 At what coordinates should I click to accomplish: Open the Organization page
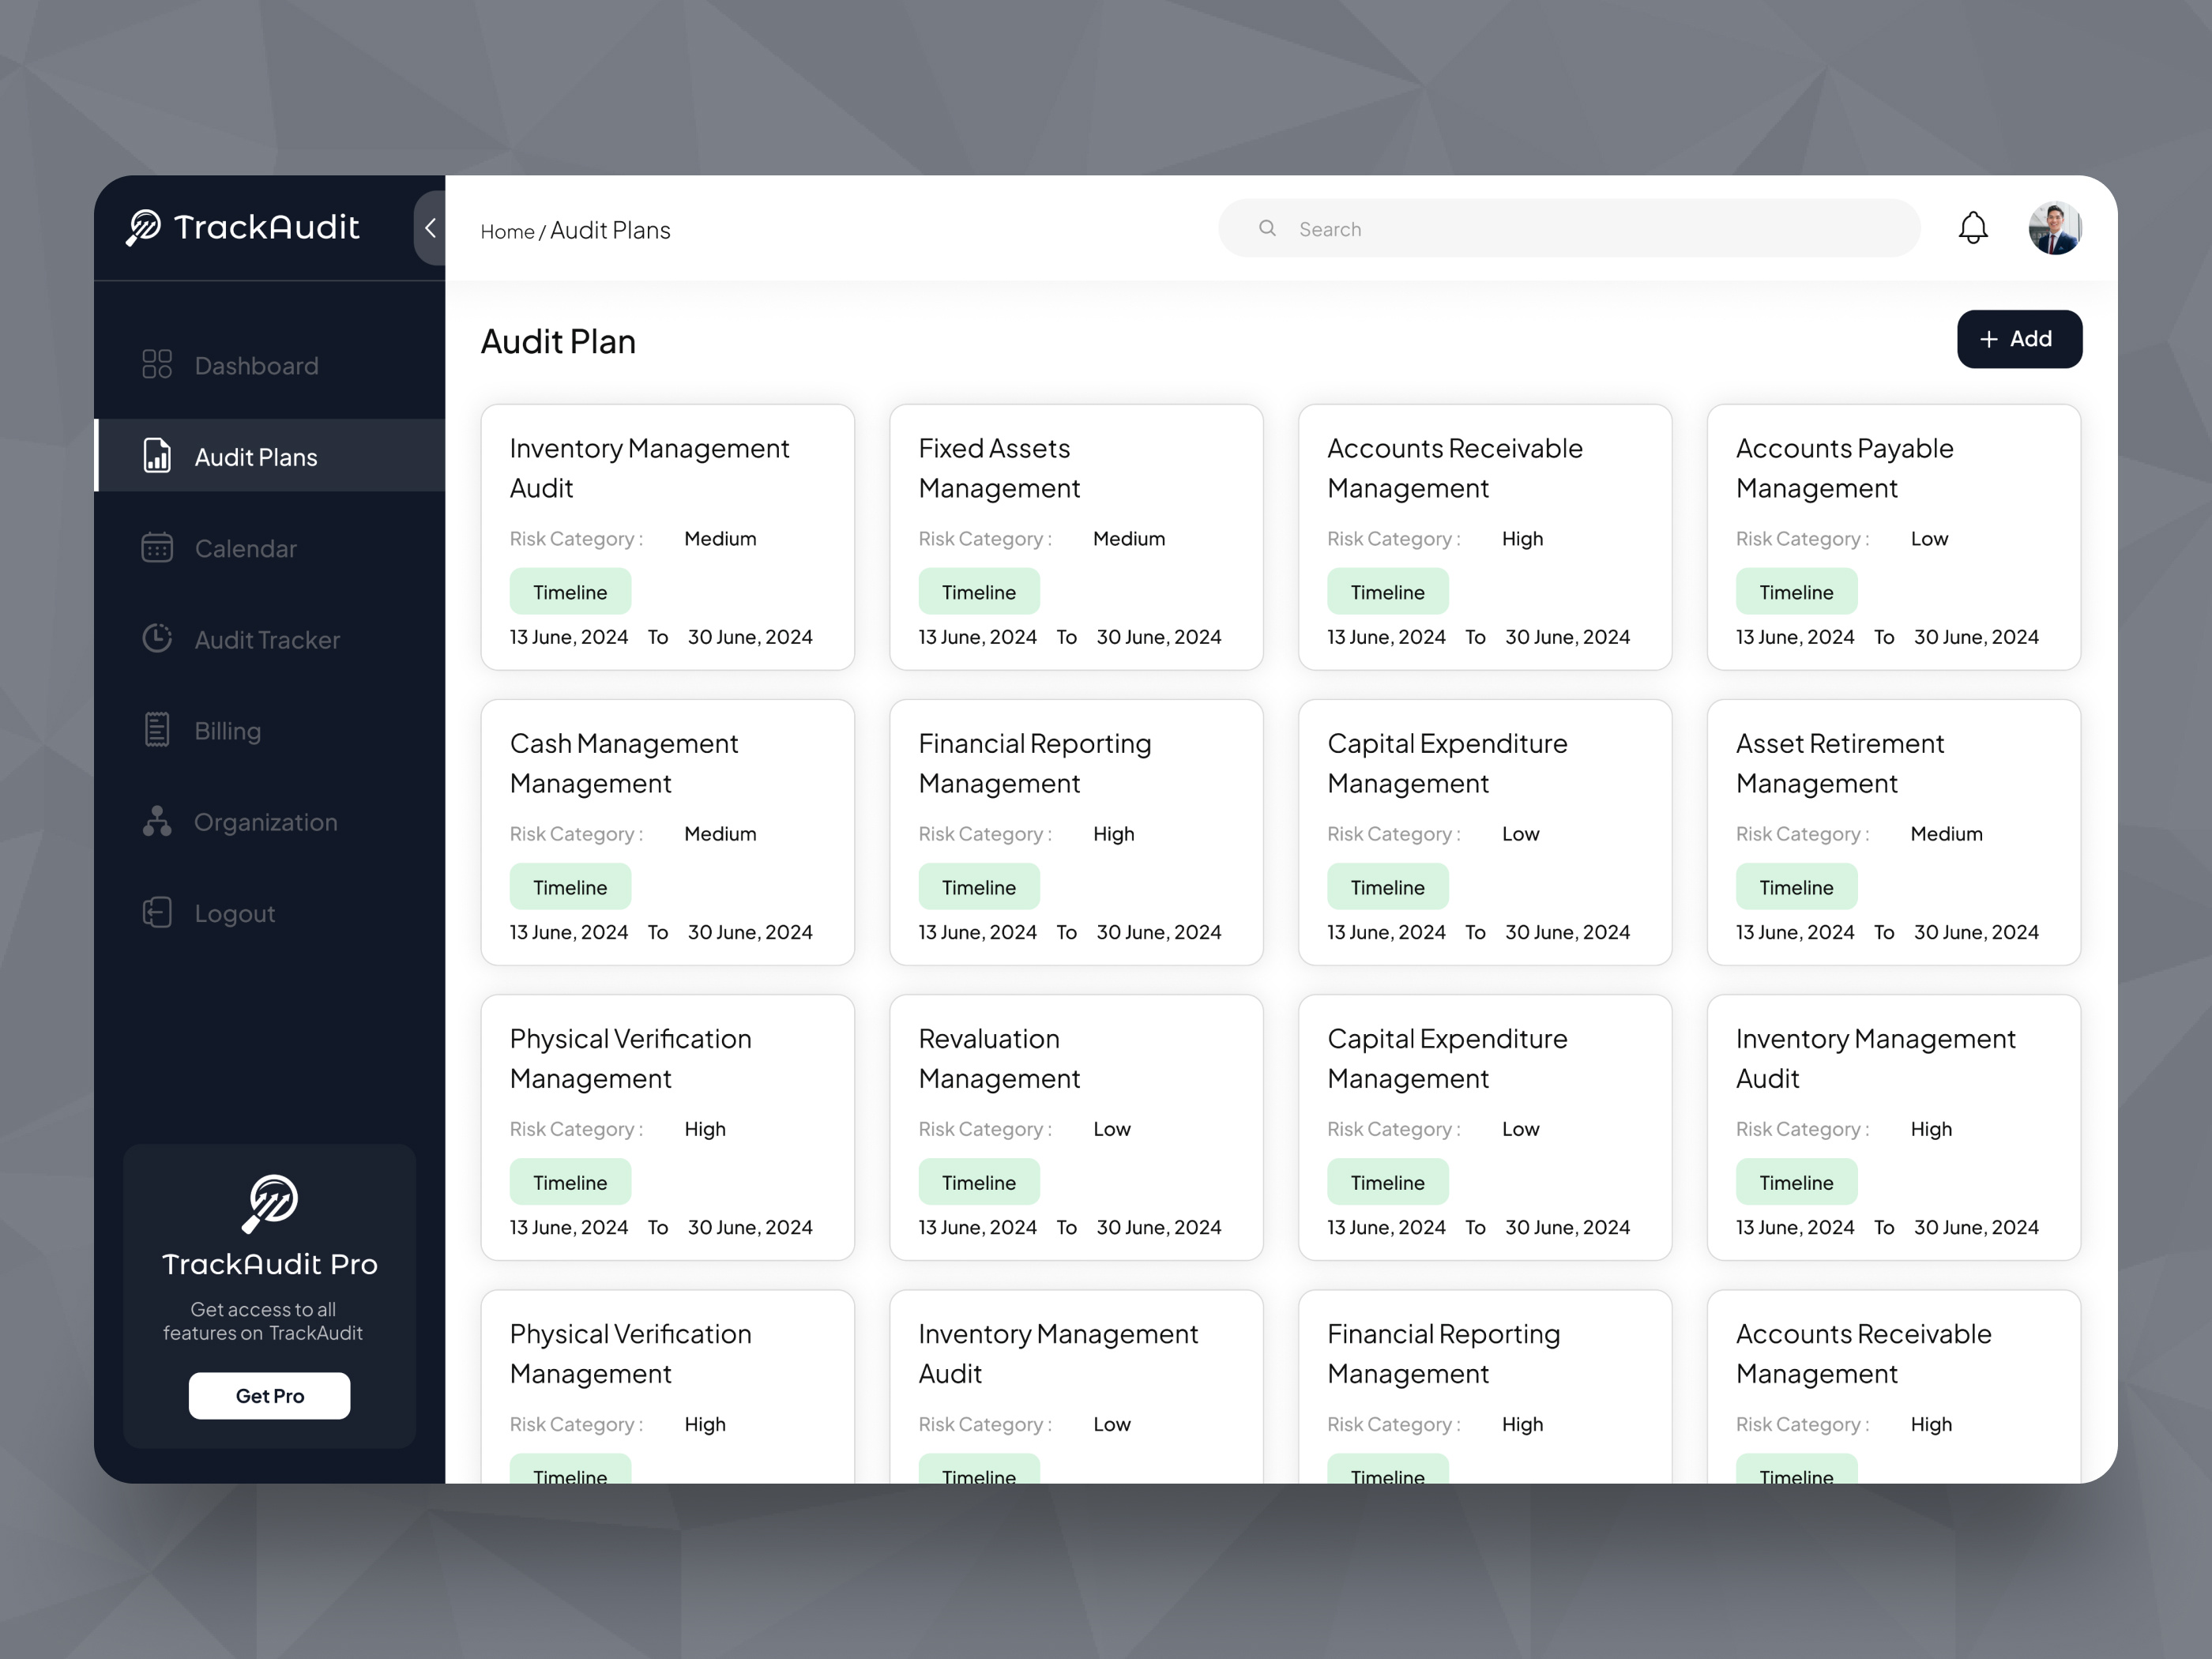(x=265, y=821)
